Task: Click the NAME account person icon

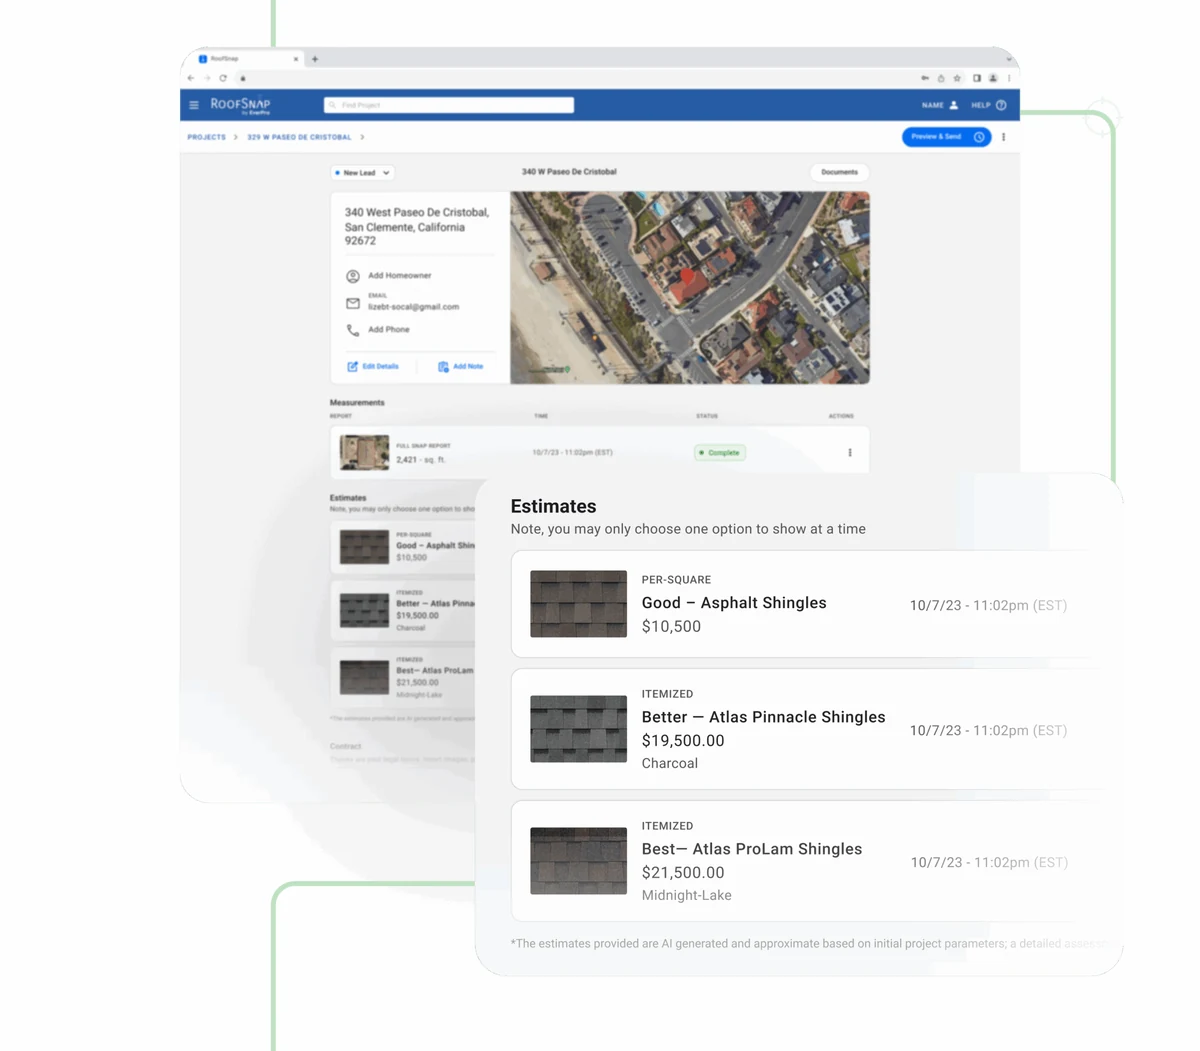Action: (953, 103)
